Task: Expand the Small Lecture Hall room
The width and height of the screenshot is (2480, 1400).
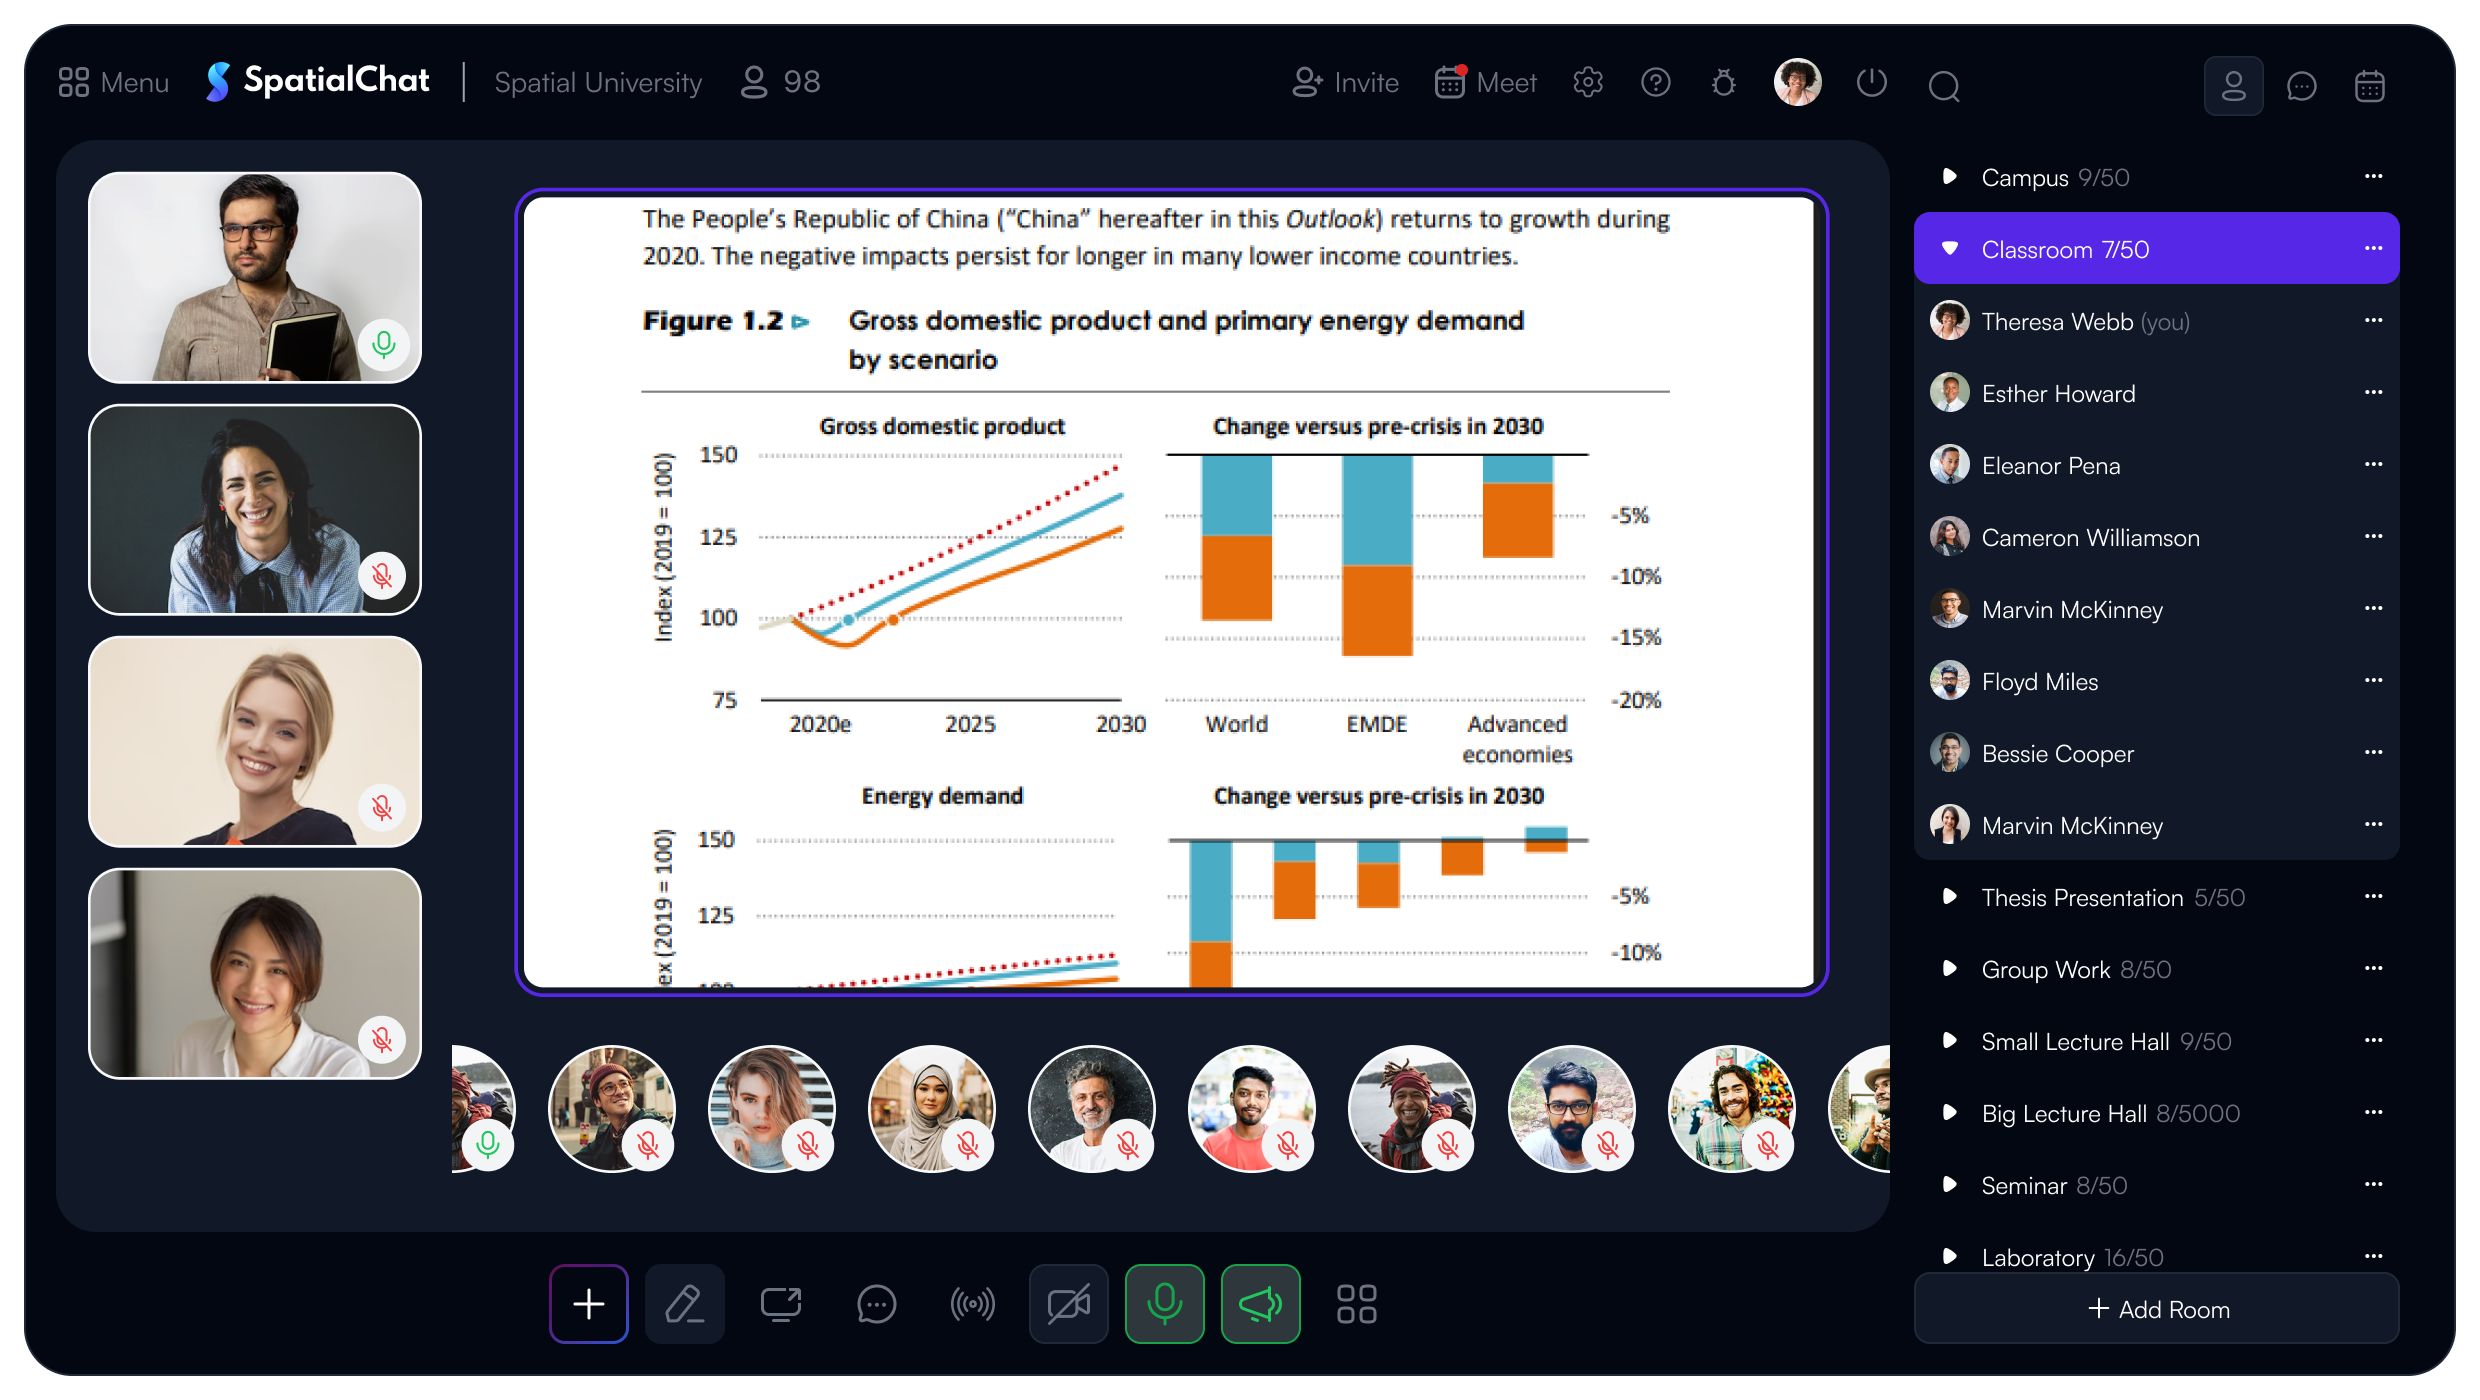Action: [x=1949, y=1041]
